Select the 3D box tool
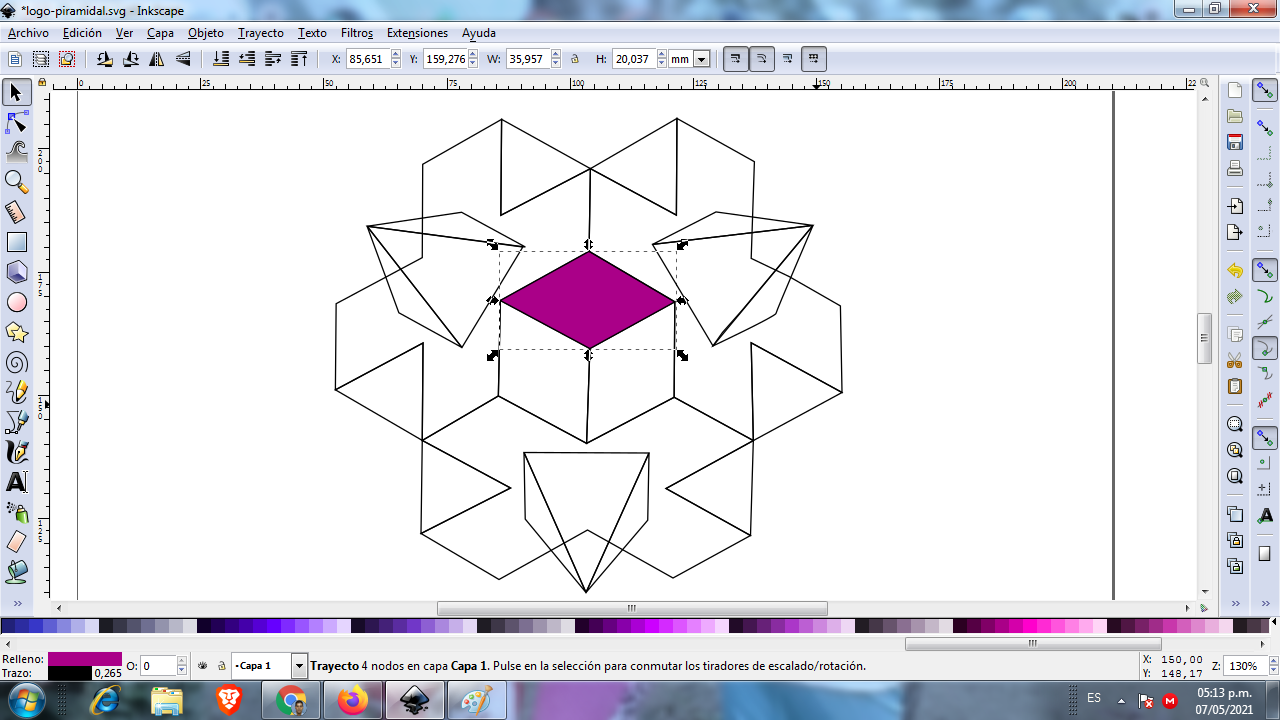This screenshot has height=720, width=1280. [x=16, y=272]
